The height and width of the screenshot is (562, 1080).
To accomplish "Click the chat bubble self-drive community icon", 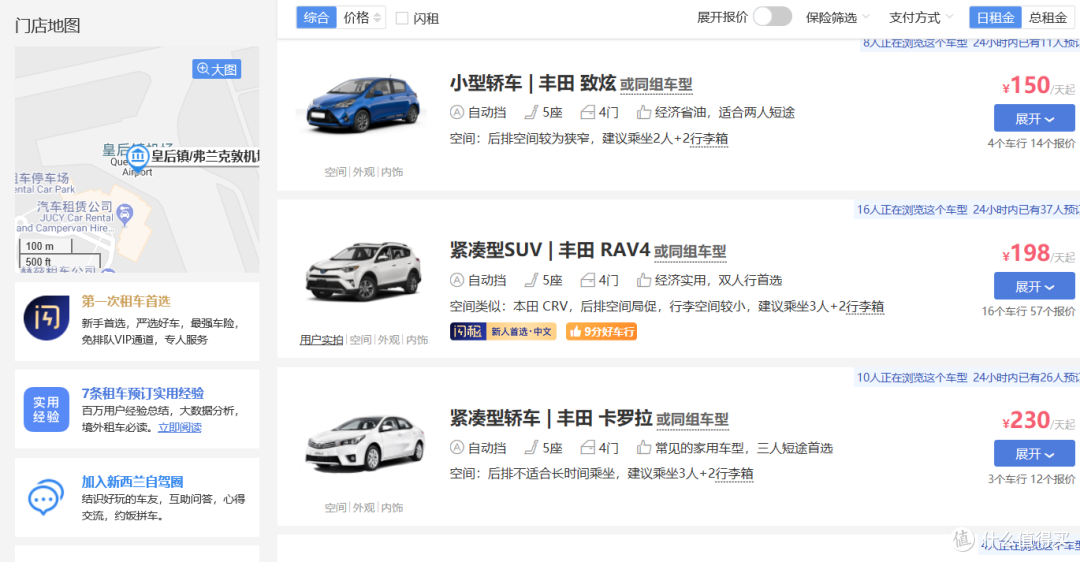I will click(46, 497).
